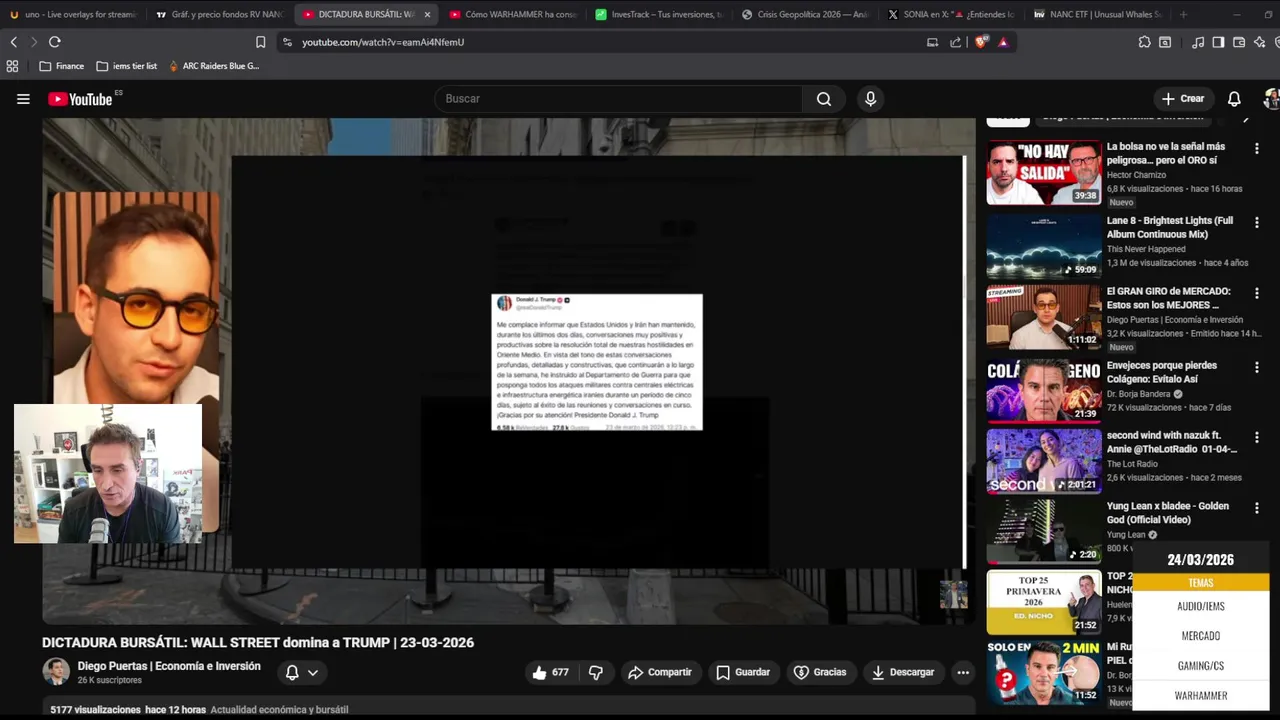
Task: Like the video with thumbs-up (677)
Action: tap(550, 673)
